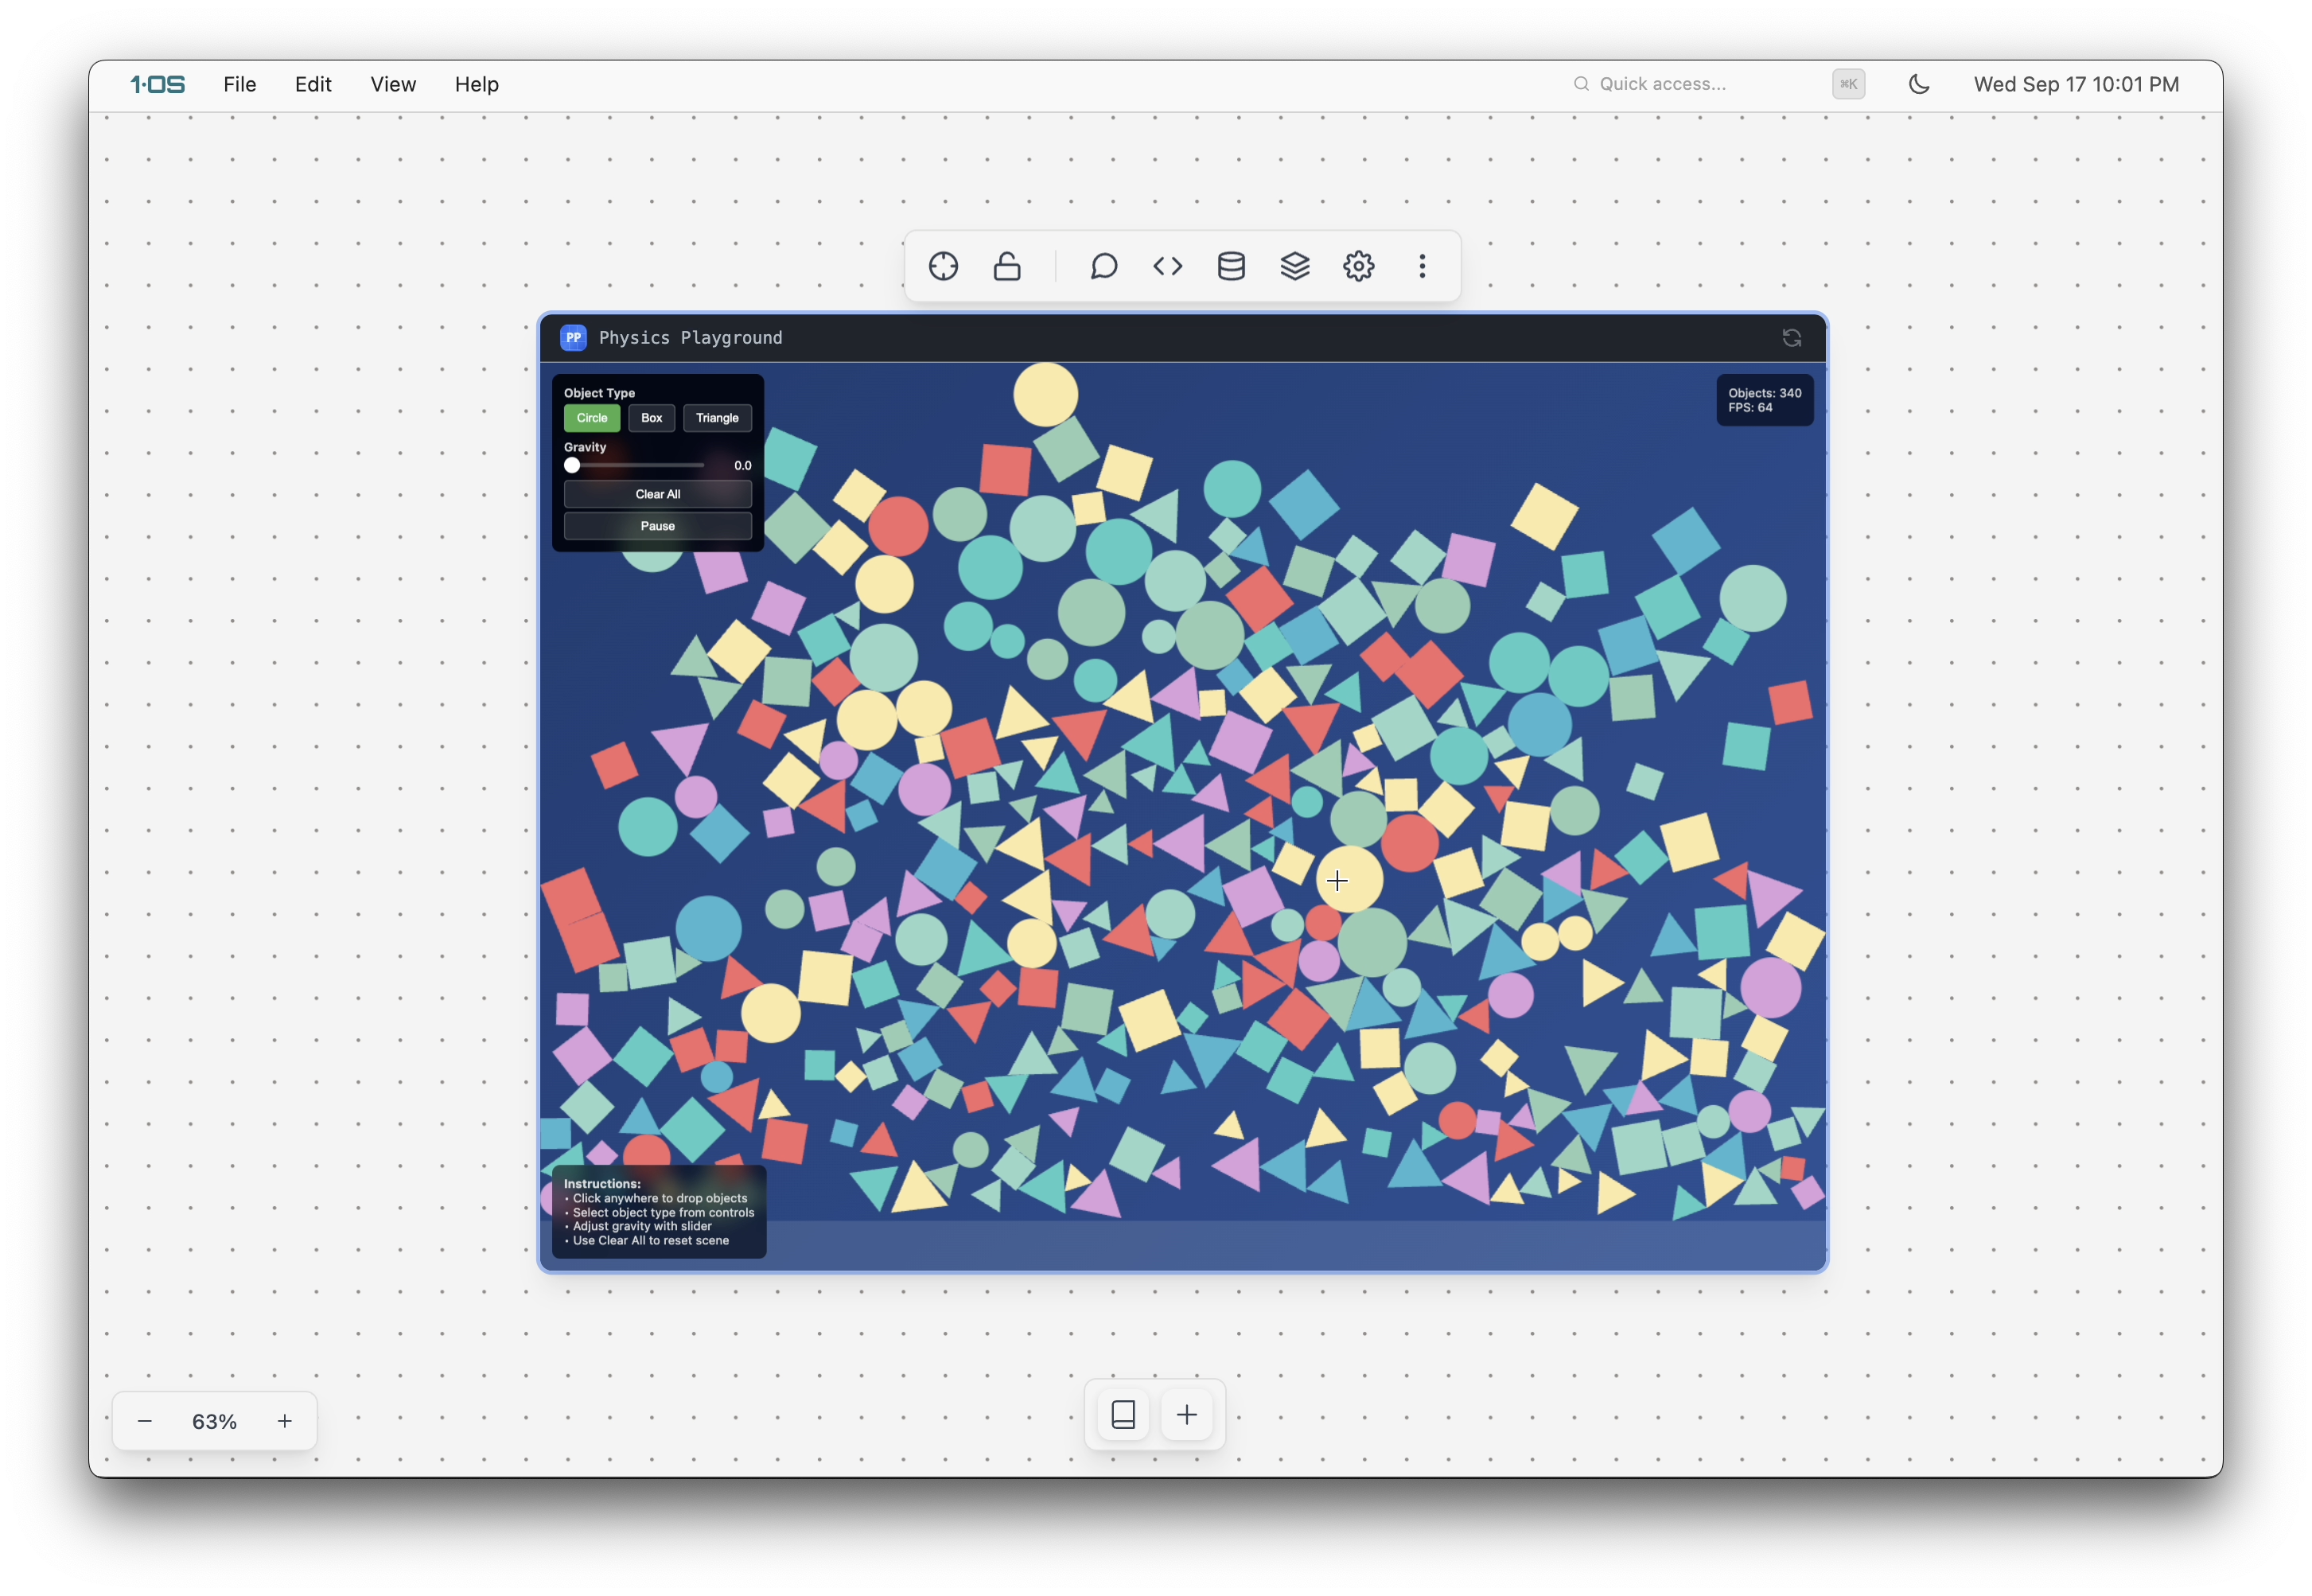This screenshot has height=1596, width=2312.
Task: Expand the three-dot more options menu
Action: tap(1422, 266)
